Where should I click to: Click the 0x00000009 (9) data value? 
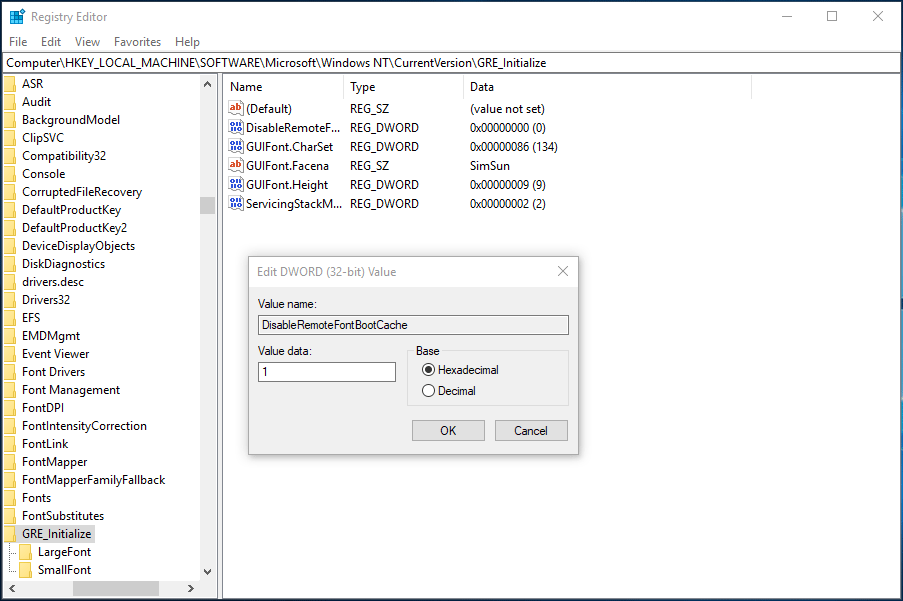tap(508, 185)
